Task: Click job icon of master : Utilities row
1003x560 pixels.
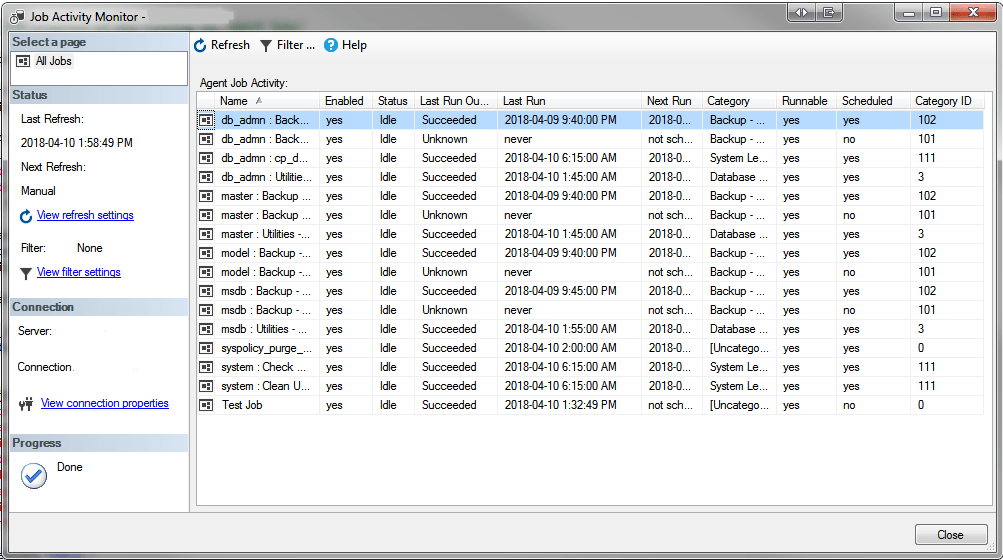Action: click(x=206, y=234)
